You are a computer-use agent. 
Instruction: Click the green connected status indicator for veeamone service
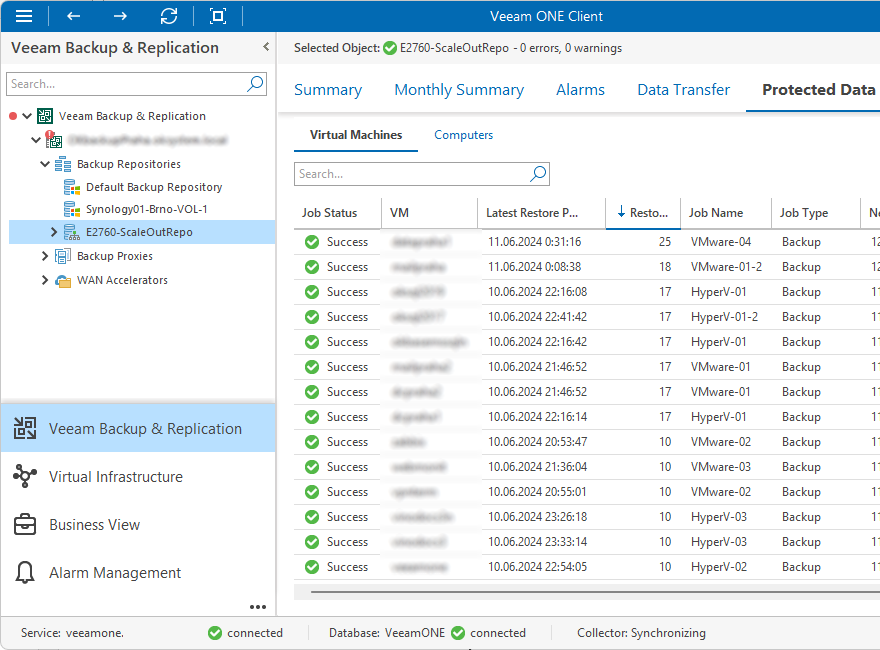[x=213, y=633]
